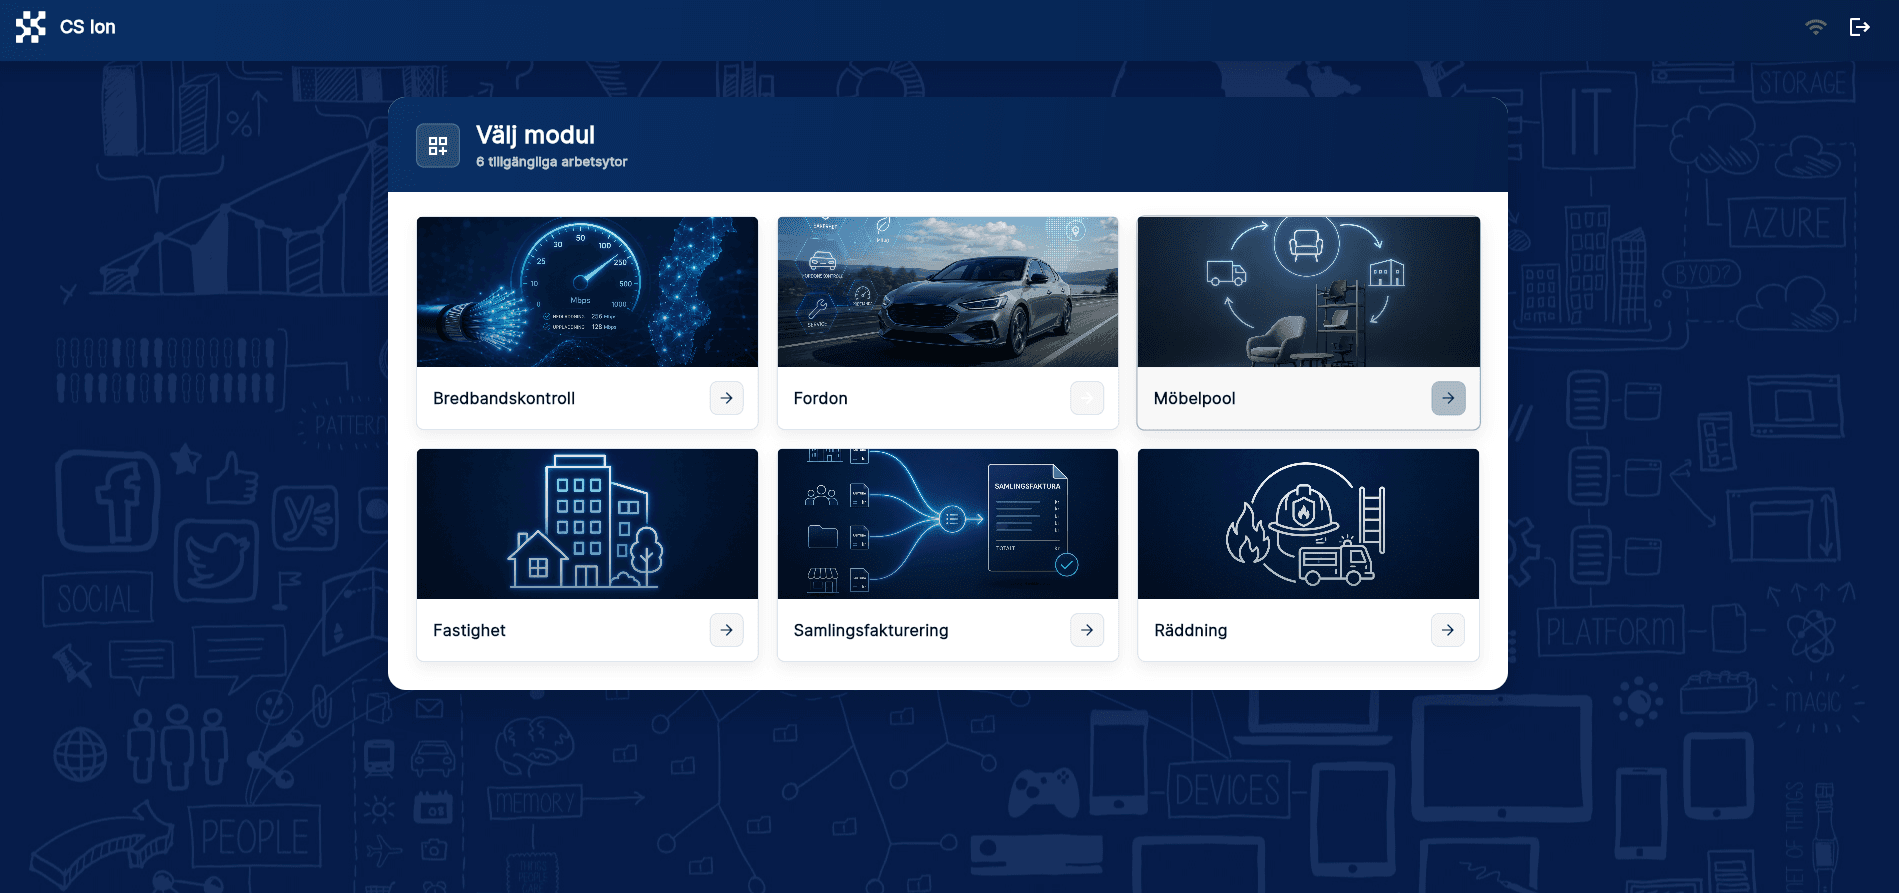This screenshot has width=1899, height=893.
Task: Click the arrow button on Fastighet card
Action: tap(727, 630)
